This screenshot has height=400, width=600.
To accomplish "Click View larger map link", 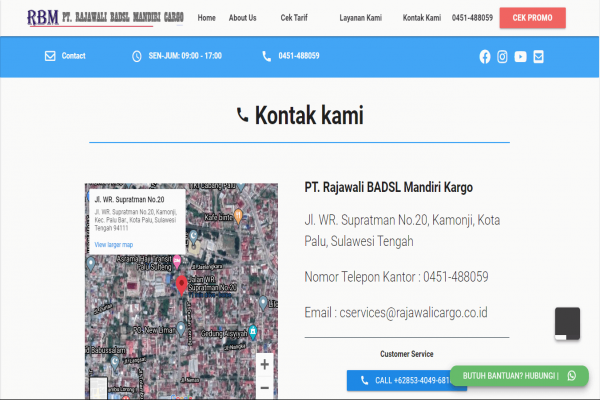I will pyautogui.click(x=113, y=244).
